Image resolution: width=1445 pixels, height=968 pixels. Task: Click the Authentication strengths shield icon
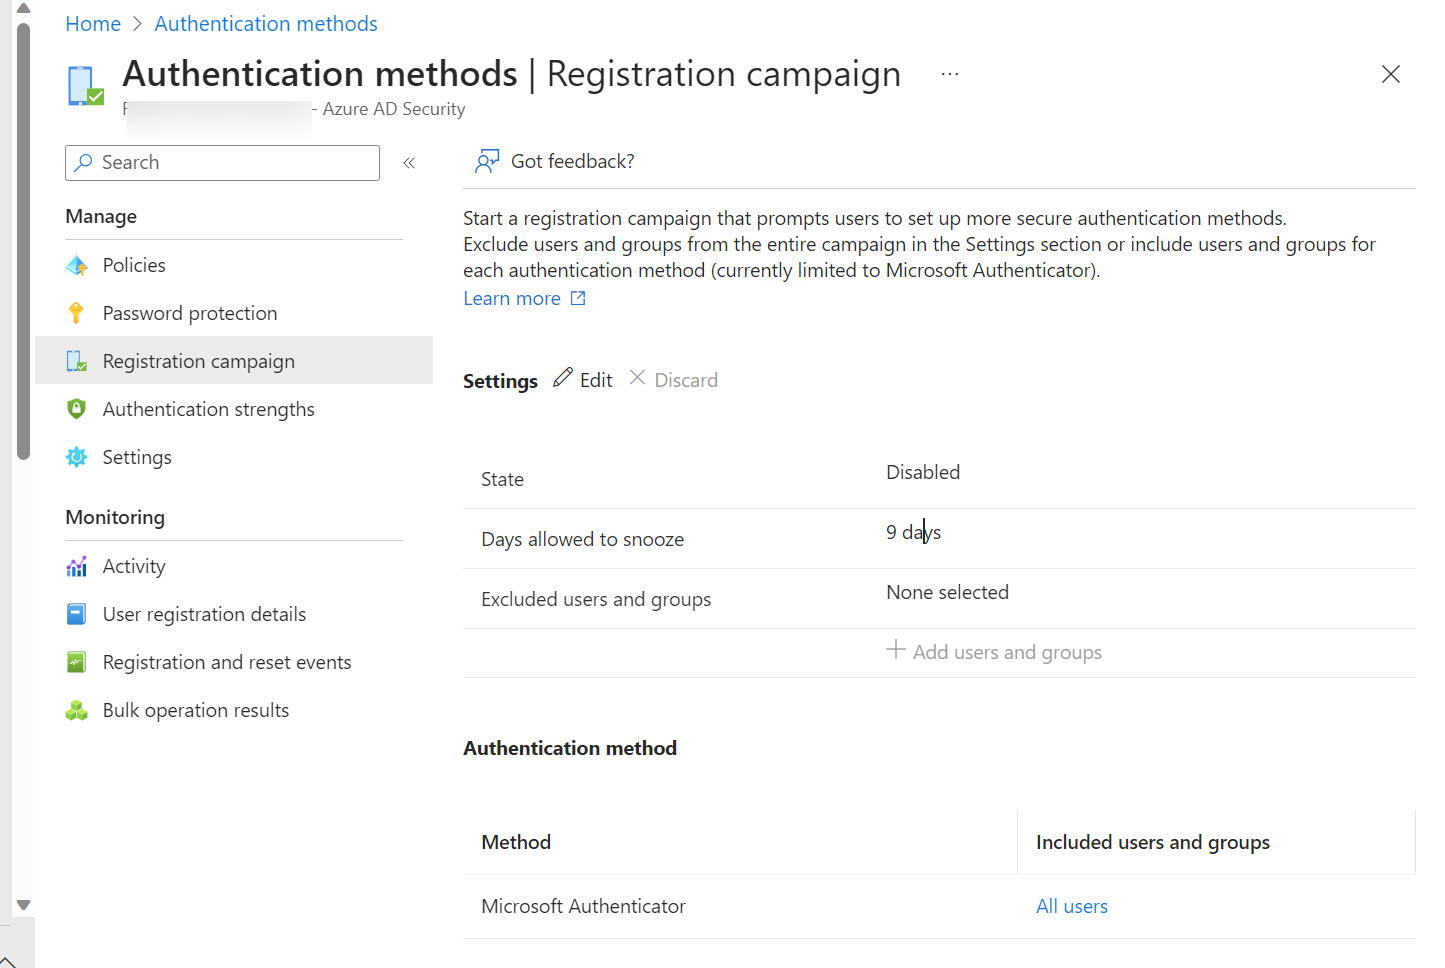pyautogui.click(x=76, y=409)
